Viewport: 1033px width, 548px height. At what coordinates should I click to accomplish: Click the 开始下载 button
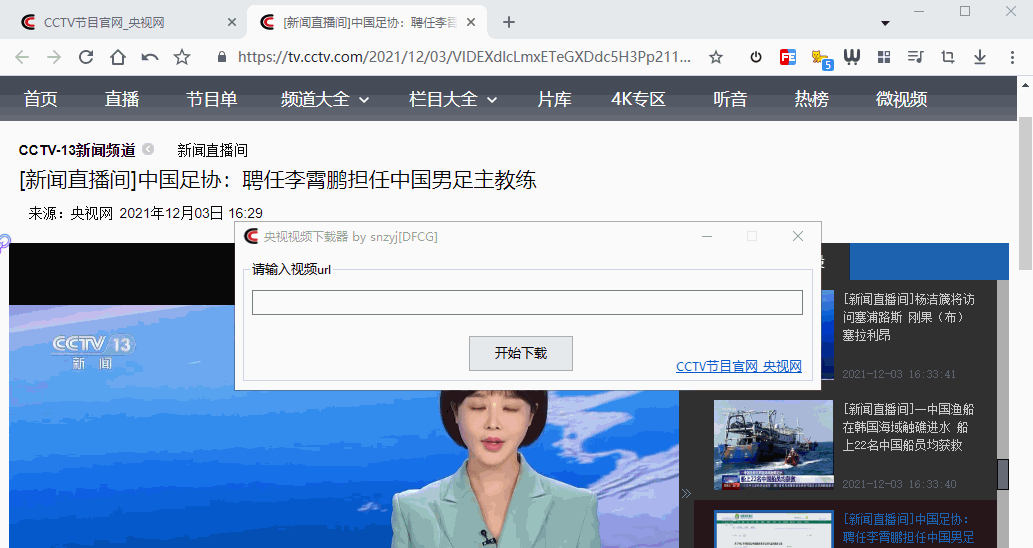click(521, 353)
